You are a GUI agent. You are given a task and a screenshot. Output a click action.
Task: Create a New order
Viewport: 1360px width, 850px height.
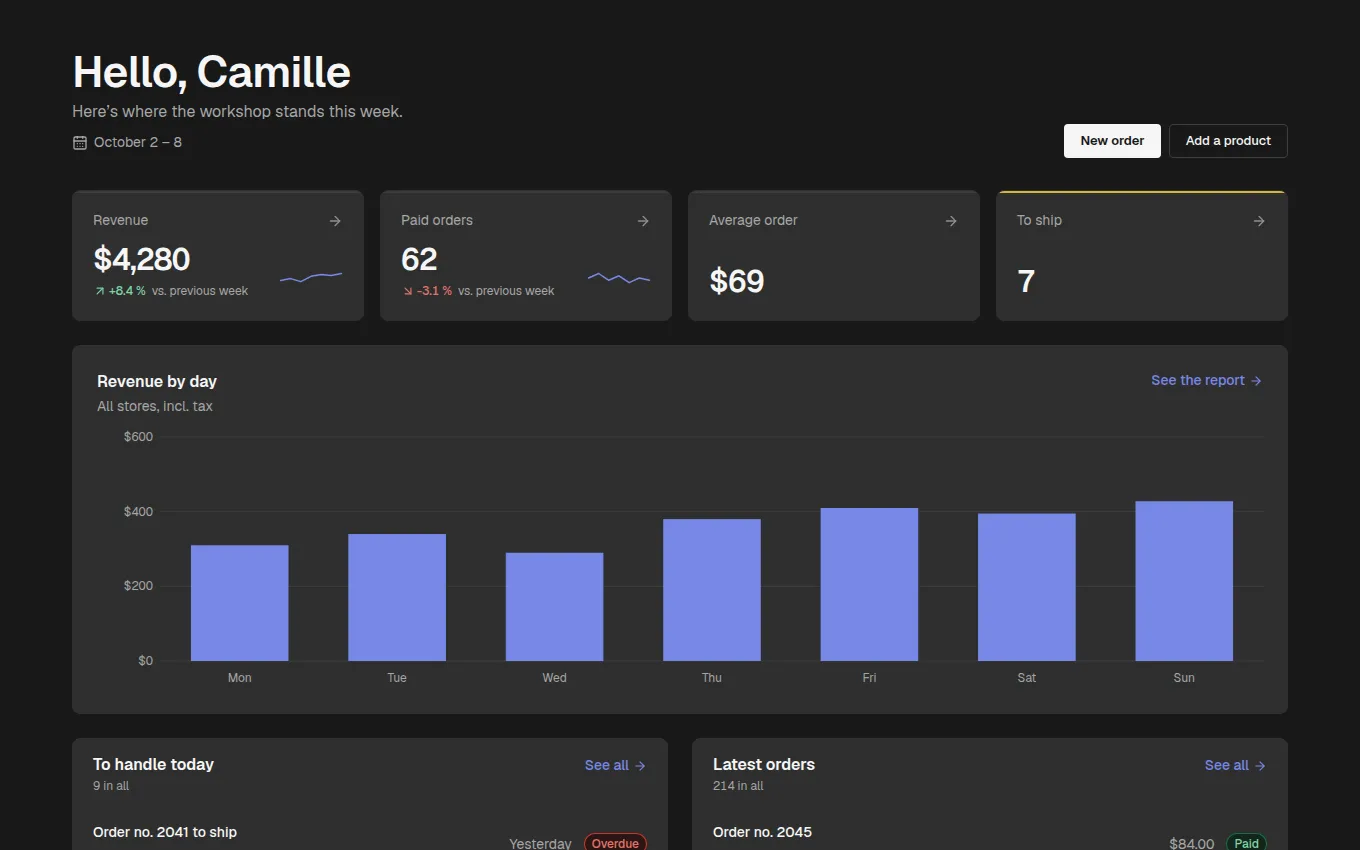click(x=1112, y=141)
